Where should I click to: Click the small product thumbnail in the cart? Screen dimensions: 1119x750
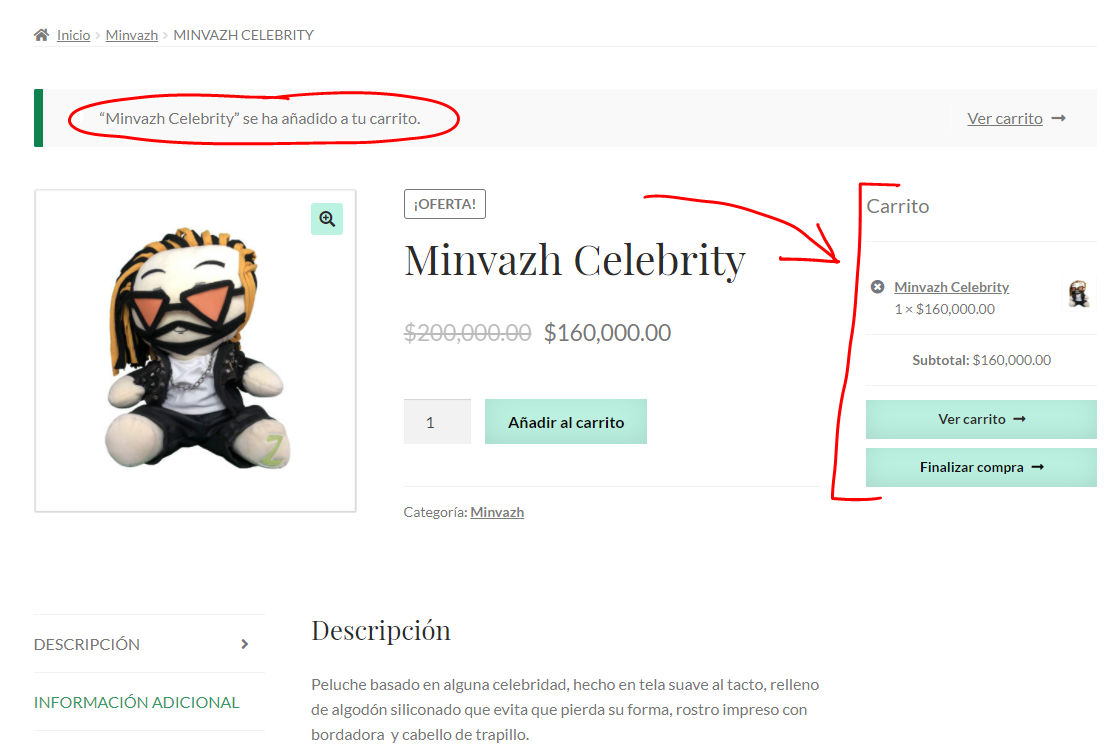1078,294
